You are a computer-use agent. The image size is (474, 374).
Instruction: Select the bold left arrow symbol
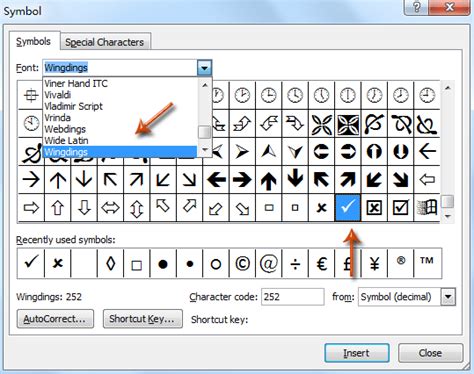(216, 180)
